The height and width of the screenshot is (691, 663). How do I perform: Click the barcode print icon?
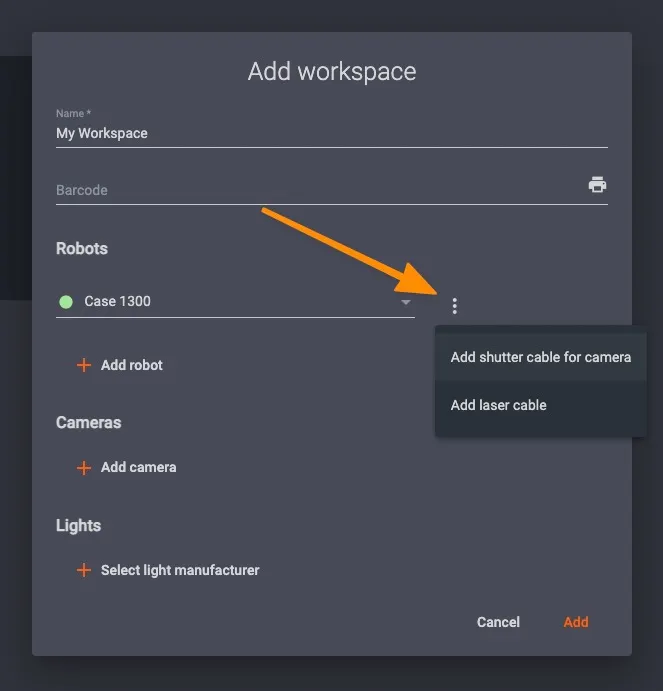(x=597, y=184)
